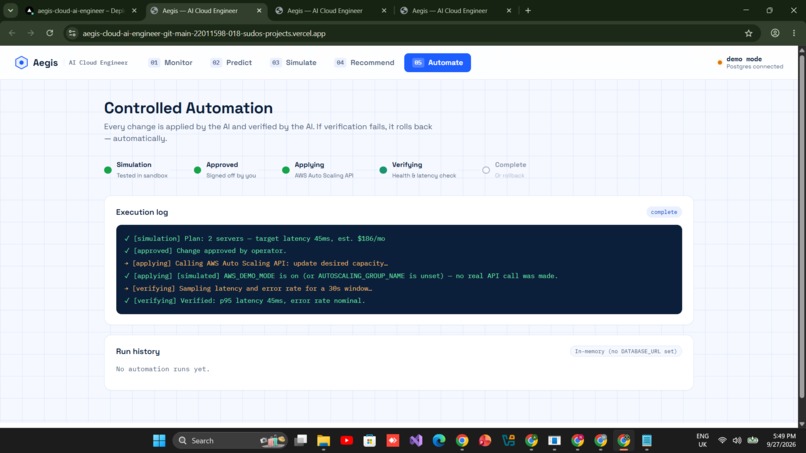The height and width of the screenshot is (453, 806).
Task: Open the Windows Start menu
Action: (159, 441)
